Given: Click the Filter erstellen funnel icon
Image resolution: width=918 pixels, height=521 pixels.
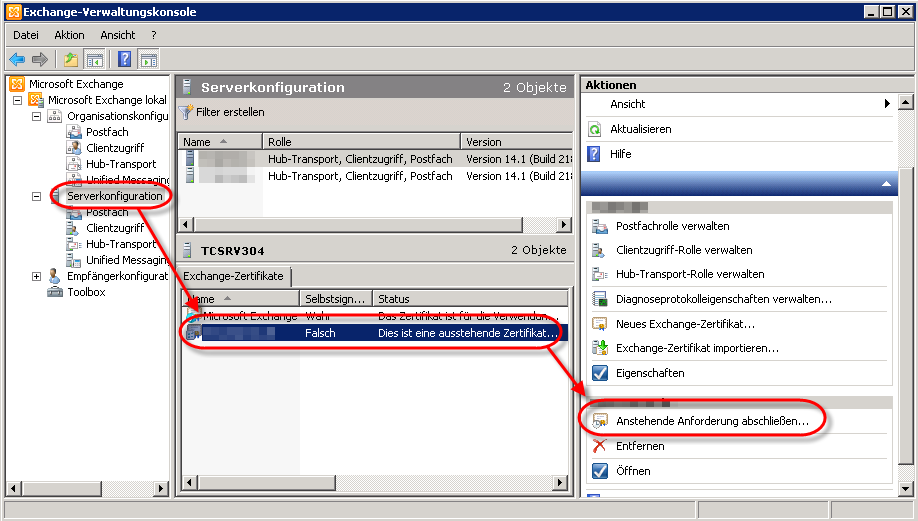Looking at the screenshot, I should 185,112.
